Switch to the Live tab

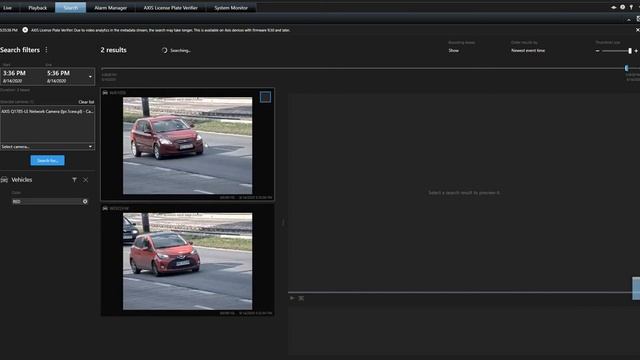(x=7, y=8)
